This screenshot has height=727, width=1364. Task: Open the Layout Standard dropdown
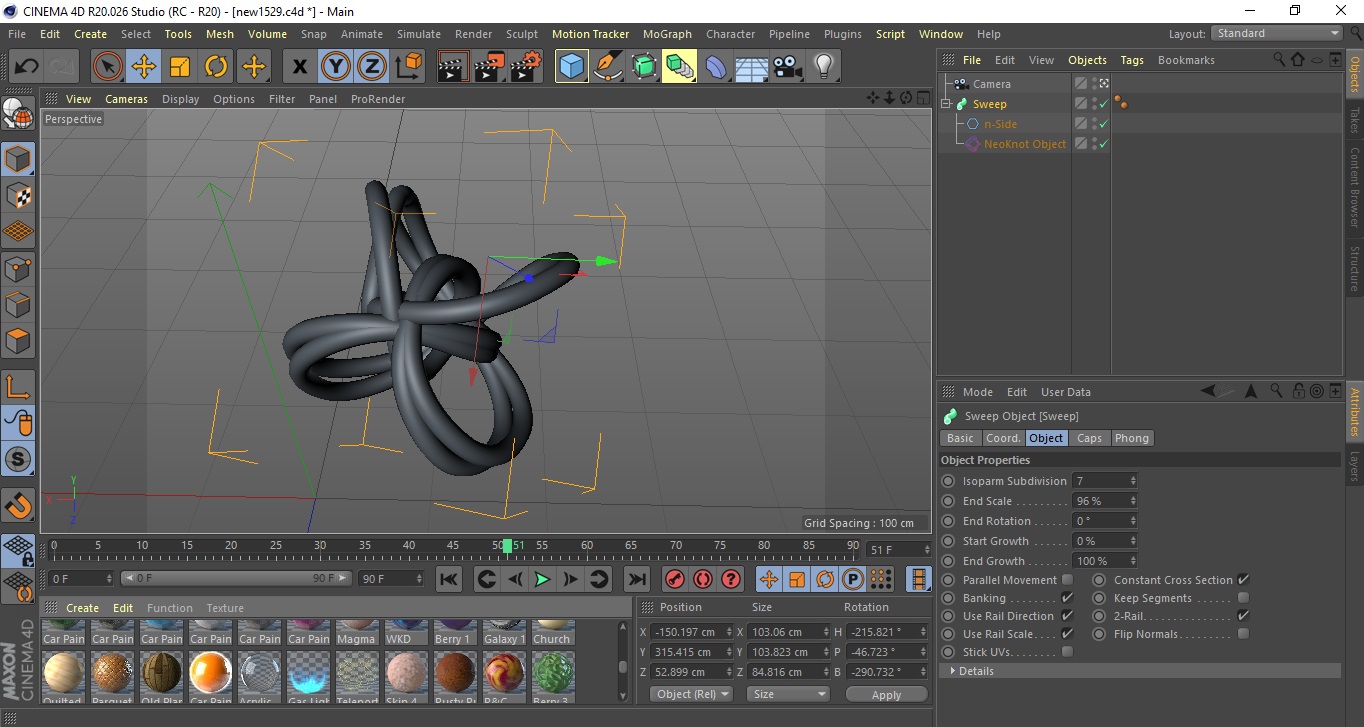(1276, 33)
